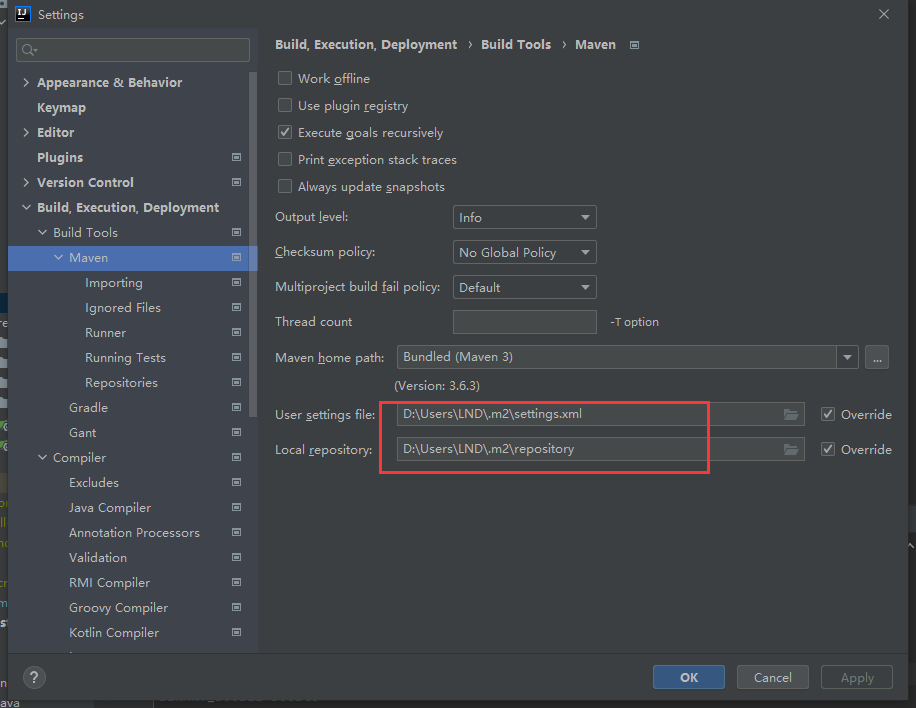Click the IntelliJ logo in the title bar

click(x=22, y=14)
